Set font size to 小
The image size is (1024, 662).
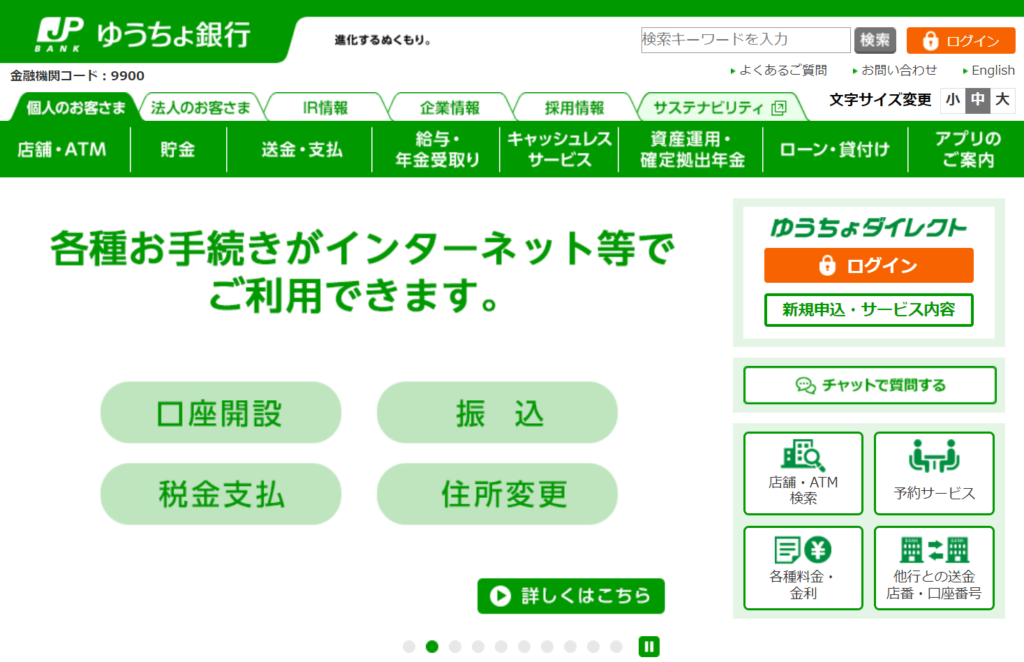point(953,100)
